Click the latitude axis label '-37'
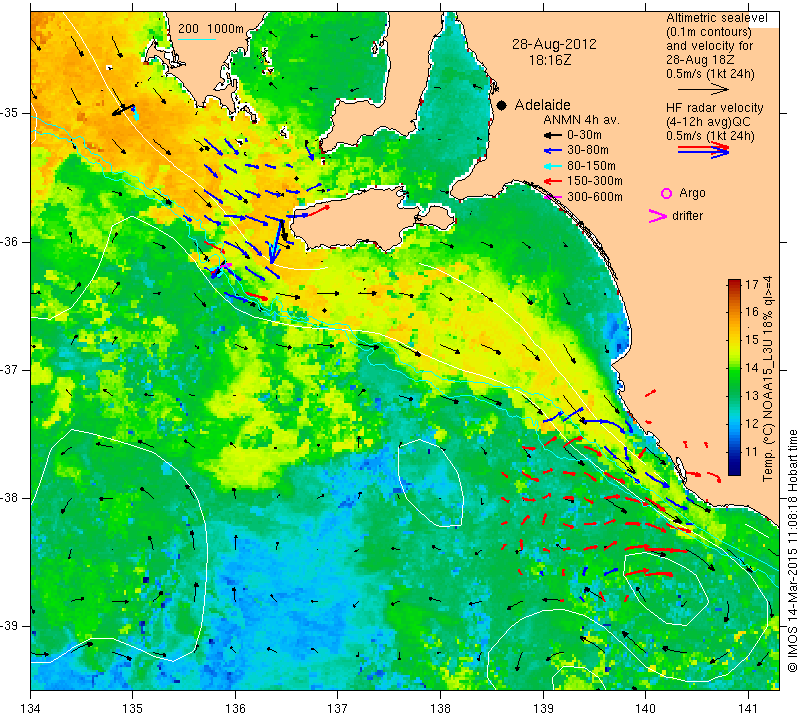The image size is (800, 720). coord(11,369)
